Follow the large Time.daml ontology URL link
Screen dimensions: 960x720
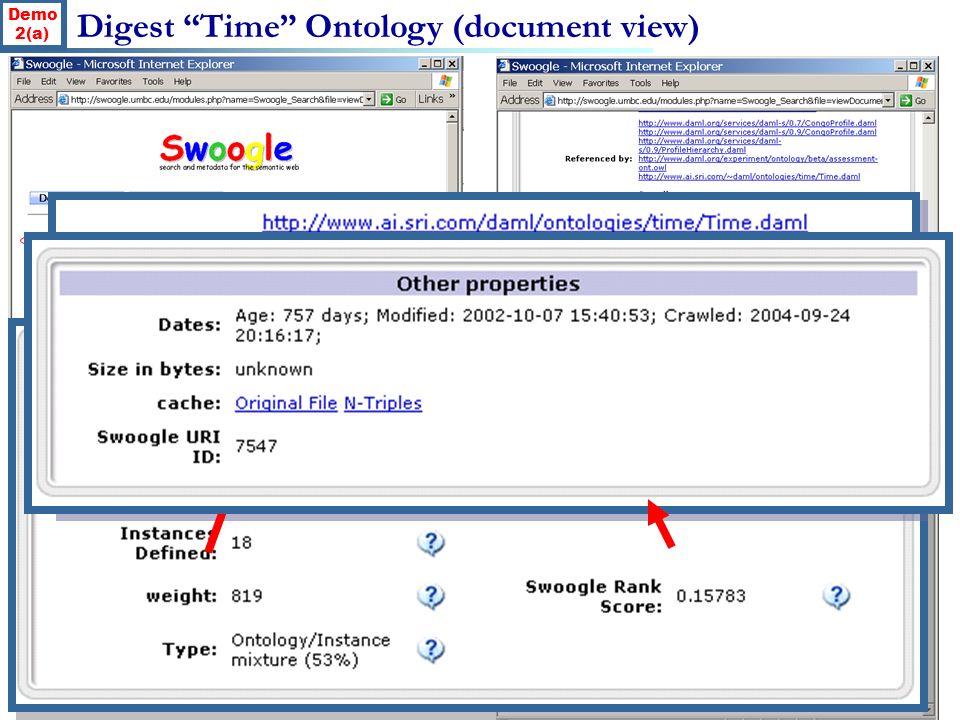click(x=535, y=222)
